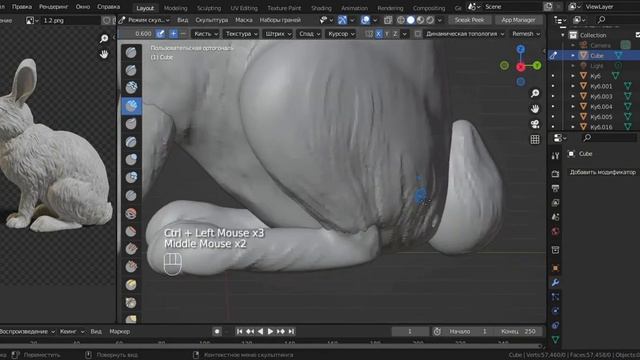Screen dimensions: 640x360
Task: Click the 3D viewport pan hand icon
Action: [535, 109]
